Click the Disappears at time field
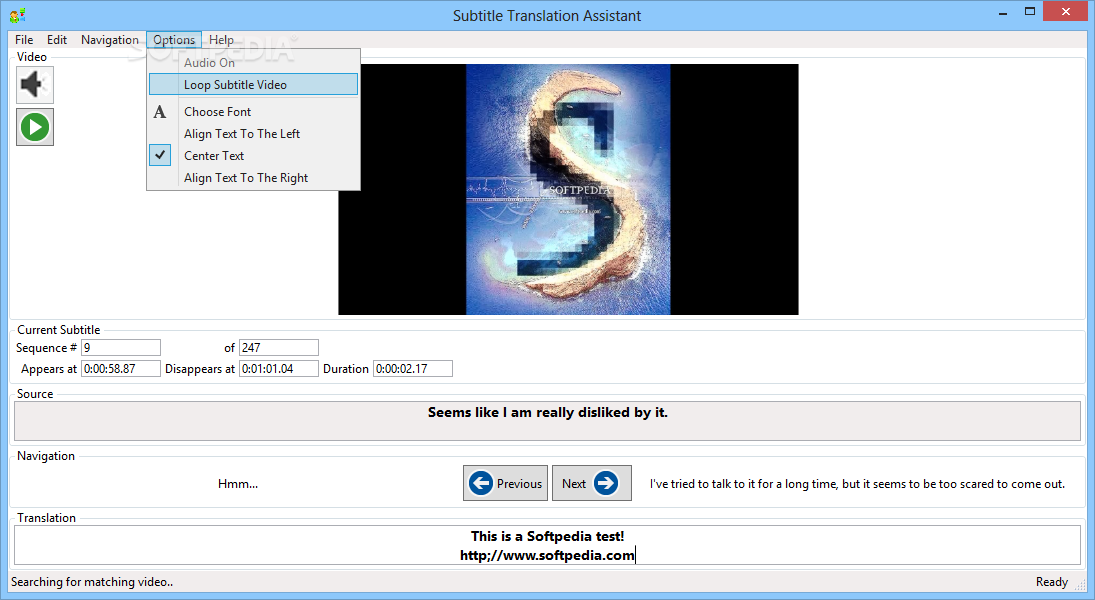 (279, 369)
